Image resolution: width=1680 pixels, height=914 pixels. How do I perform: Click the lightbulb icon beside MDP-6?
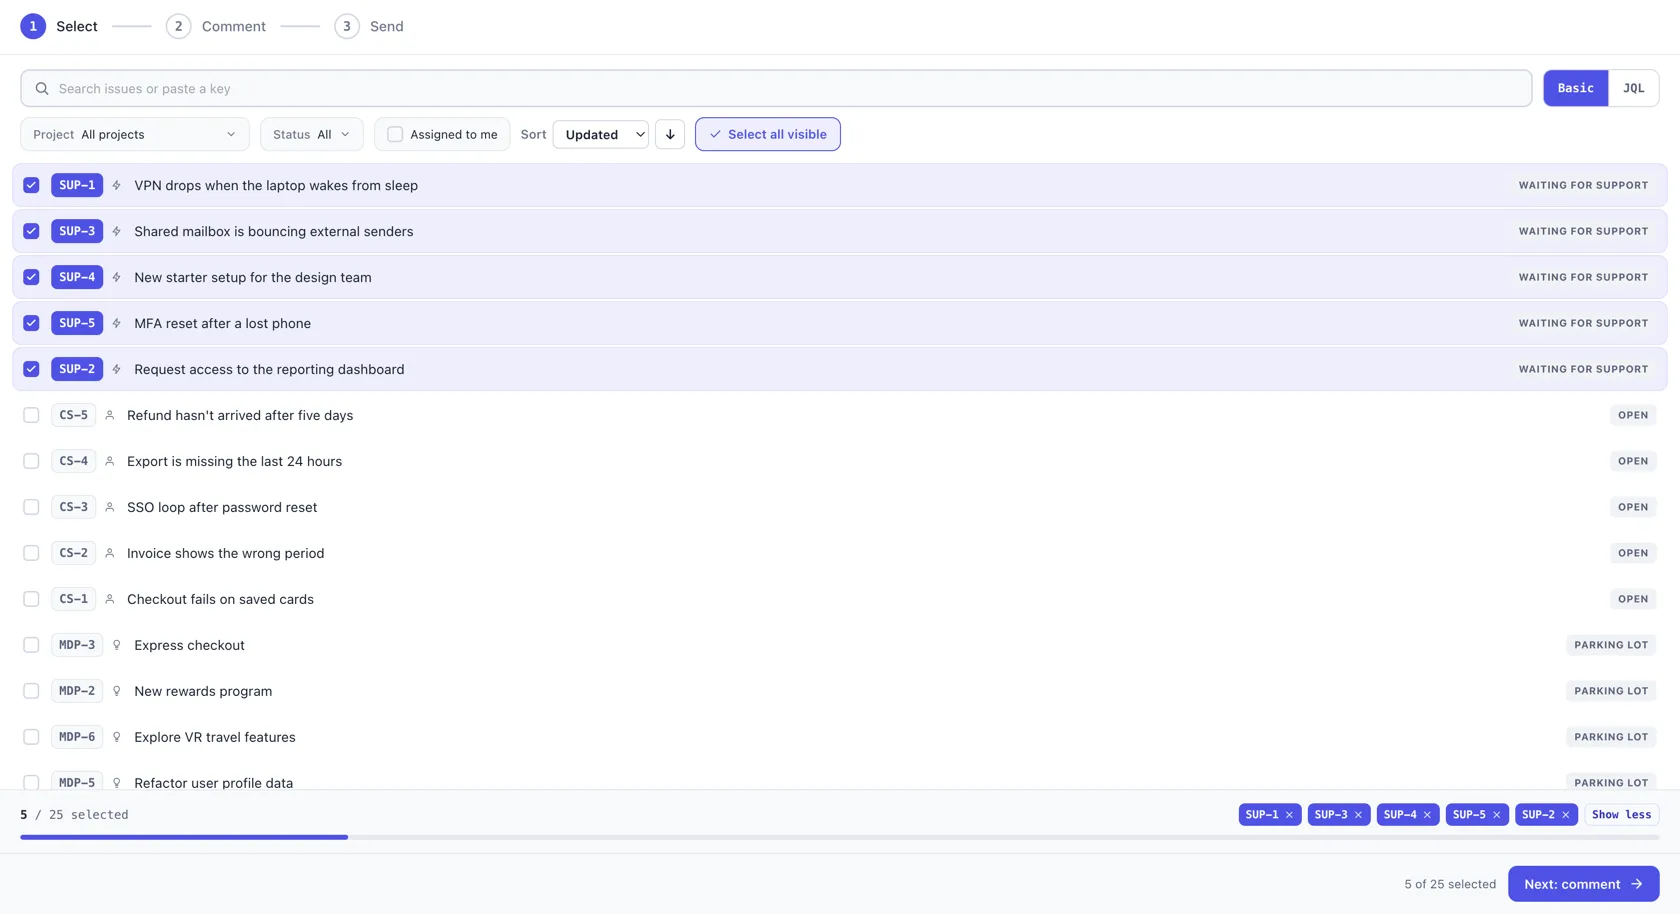[117, 737]
